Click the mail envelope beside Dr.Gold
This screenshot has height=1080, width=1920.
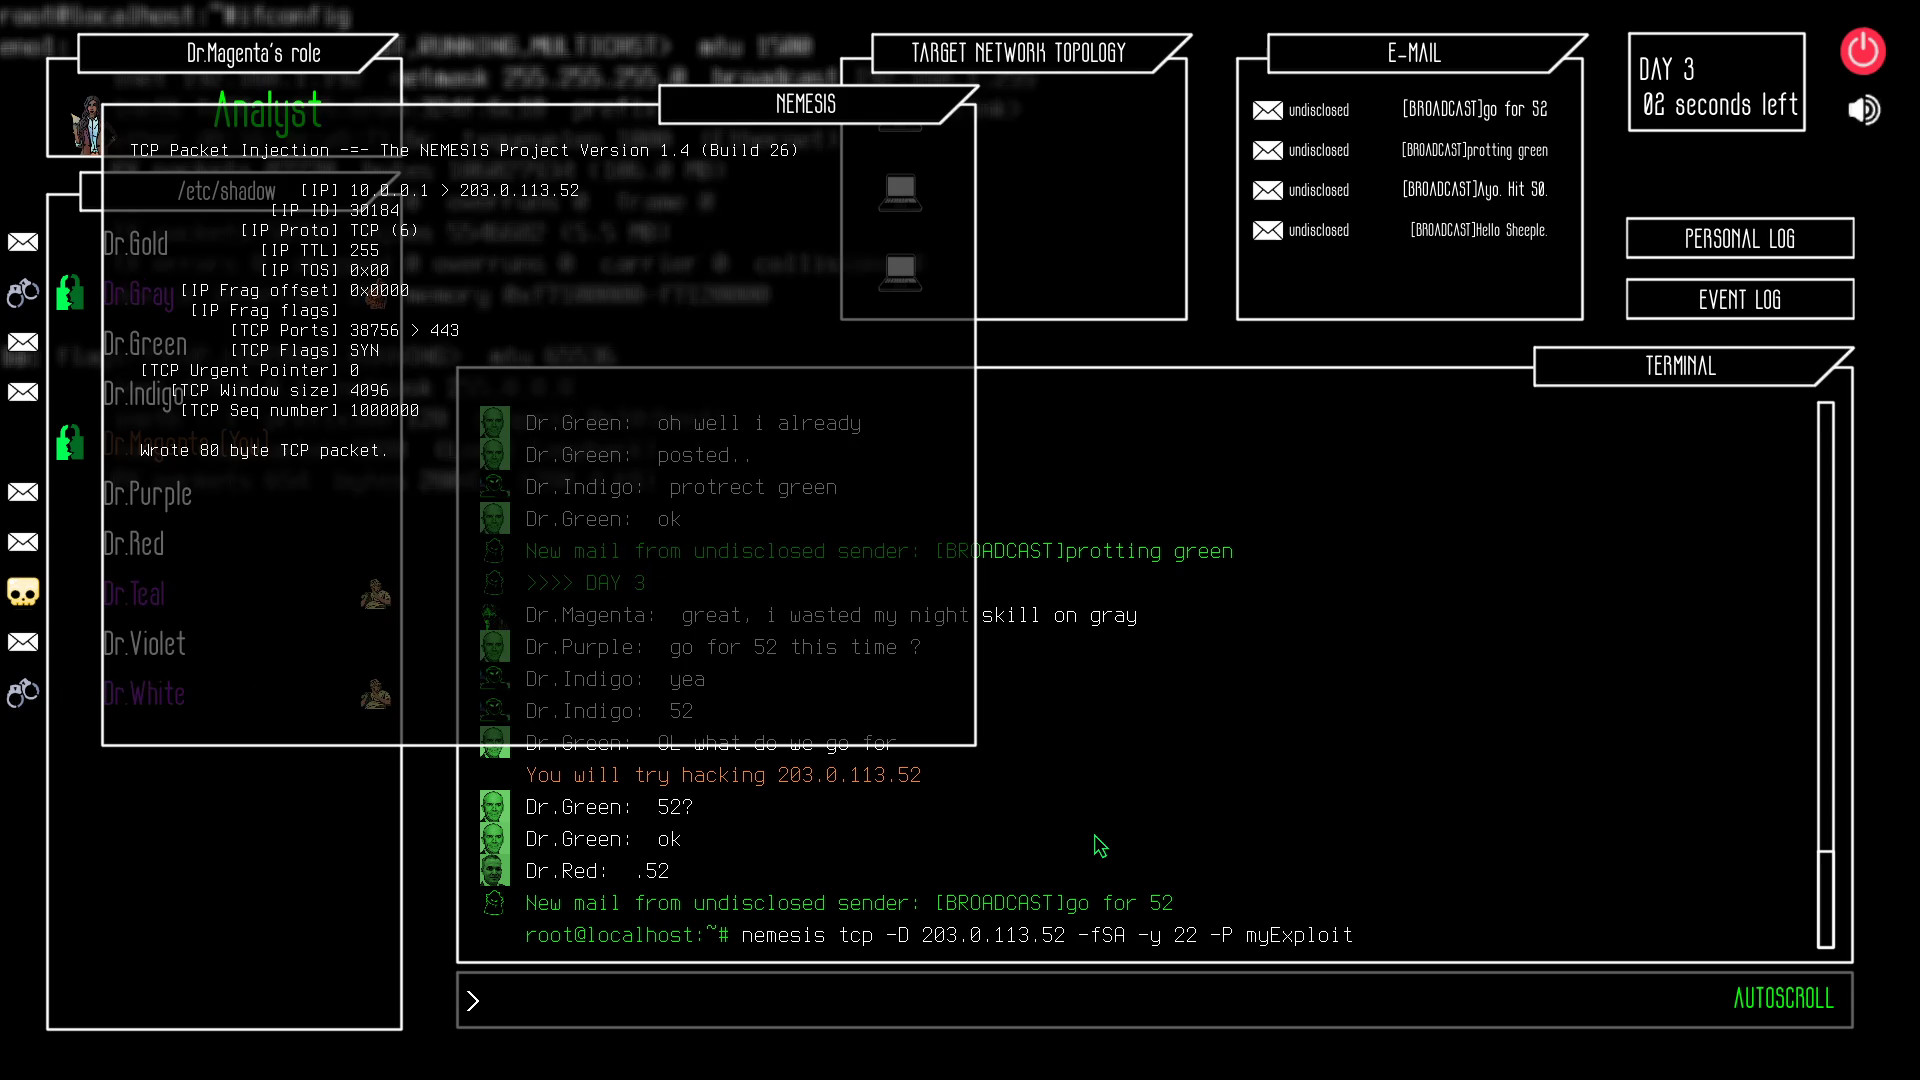coord(23,242)
